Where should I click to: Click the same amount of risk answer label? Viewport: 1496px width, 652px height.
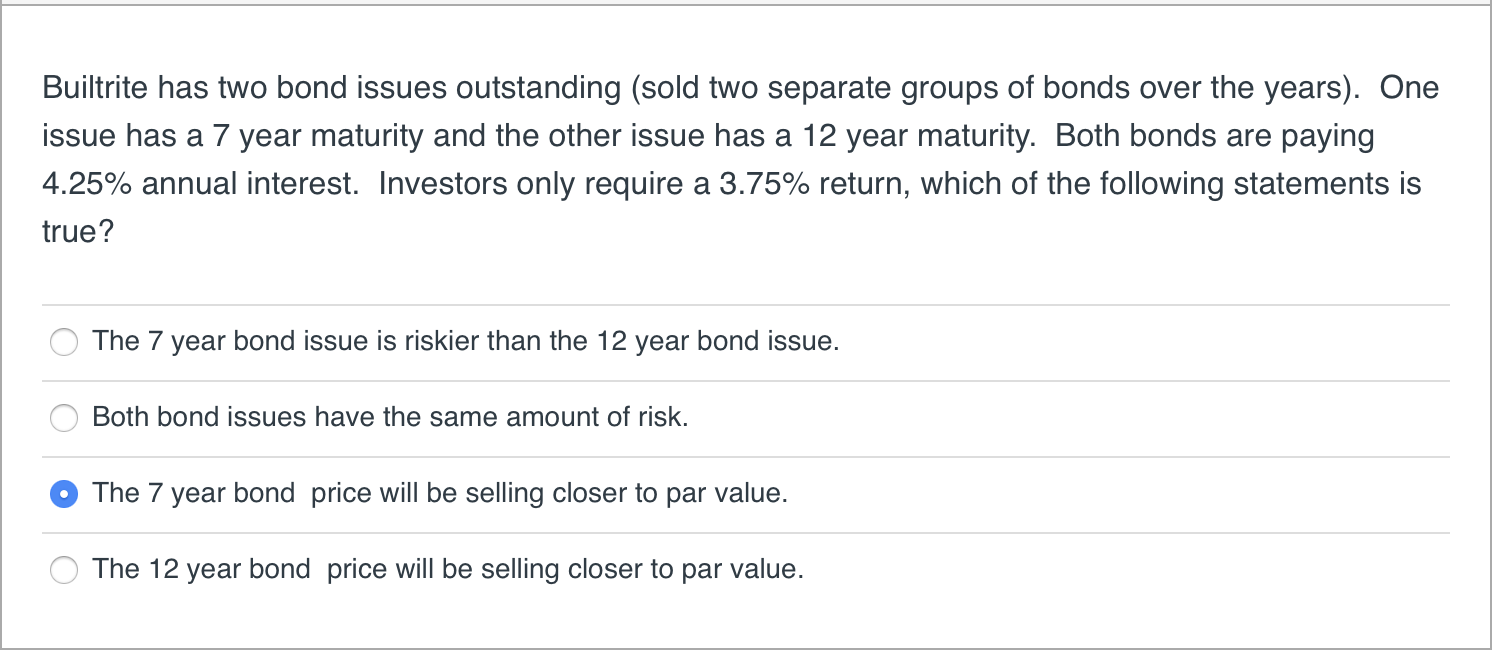pos(388,417)
